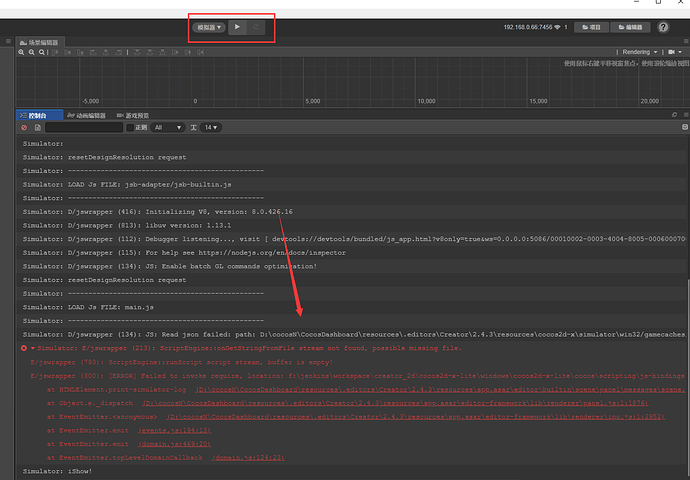The width and height of the screenshot is (690, 480).
Task: Open the 项目 project folder button
Action: (x=591, y=27)
